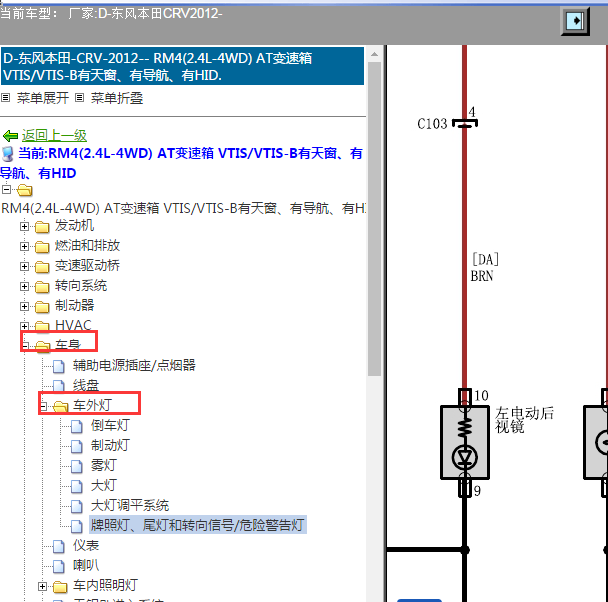Click the 大灯 document icon
The image size is (608, 602).
(77, 486)
